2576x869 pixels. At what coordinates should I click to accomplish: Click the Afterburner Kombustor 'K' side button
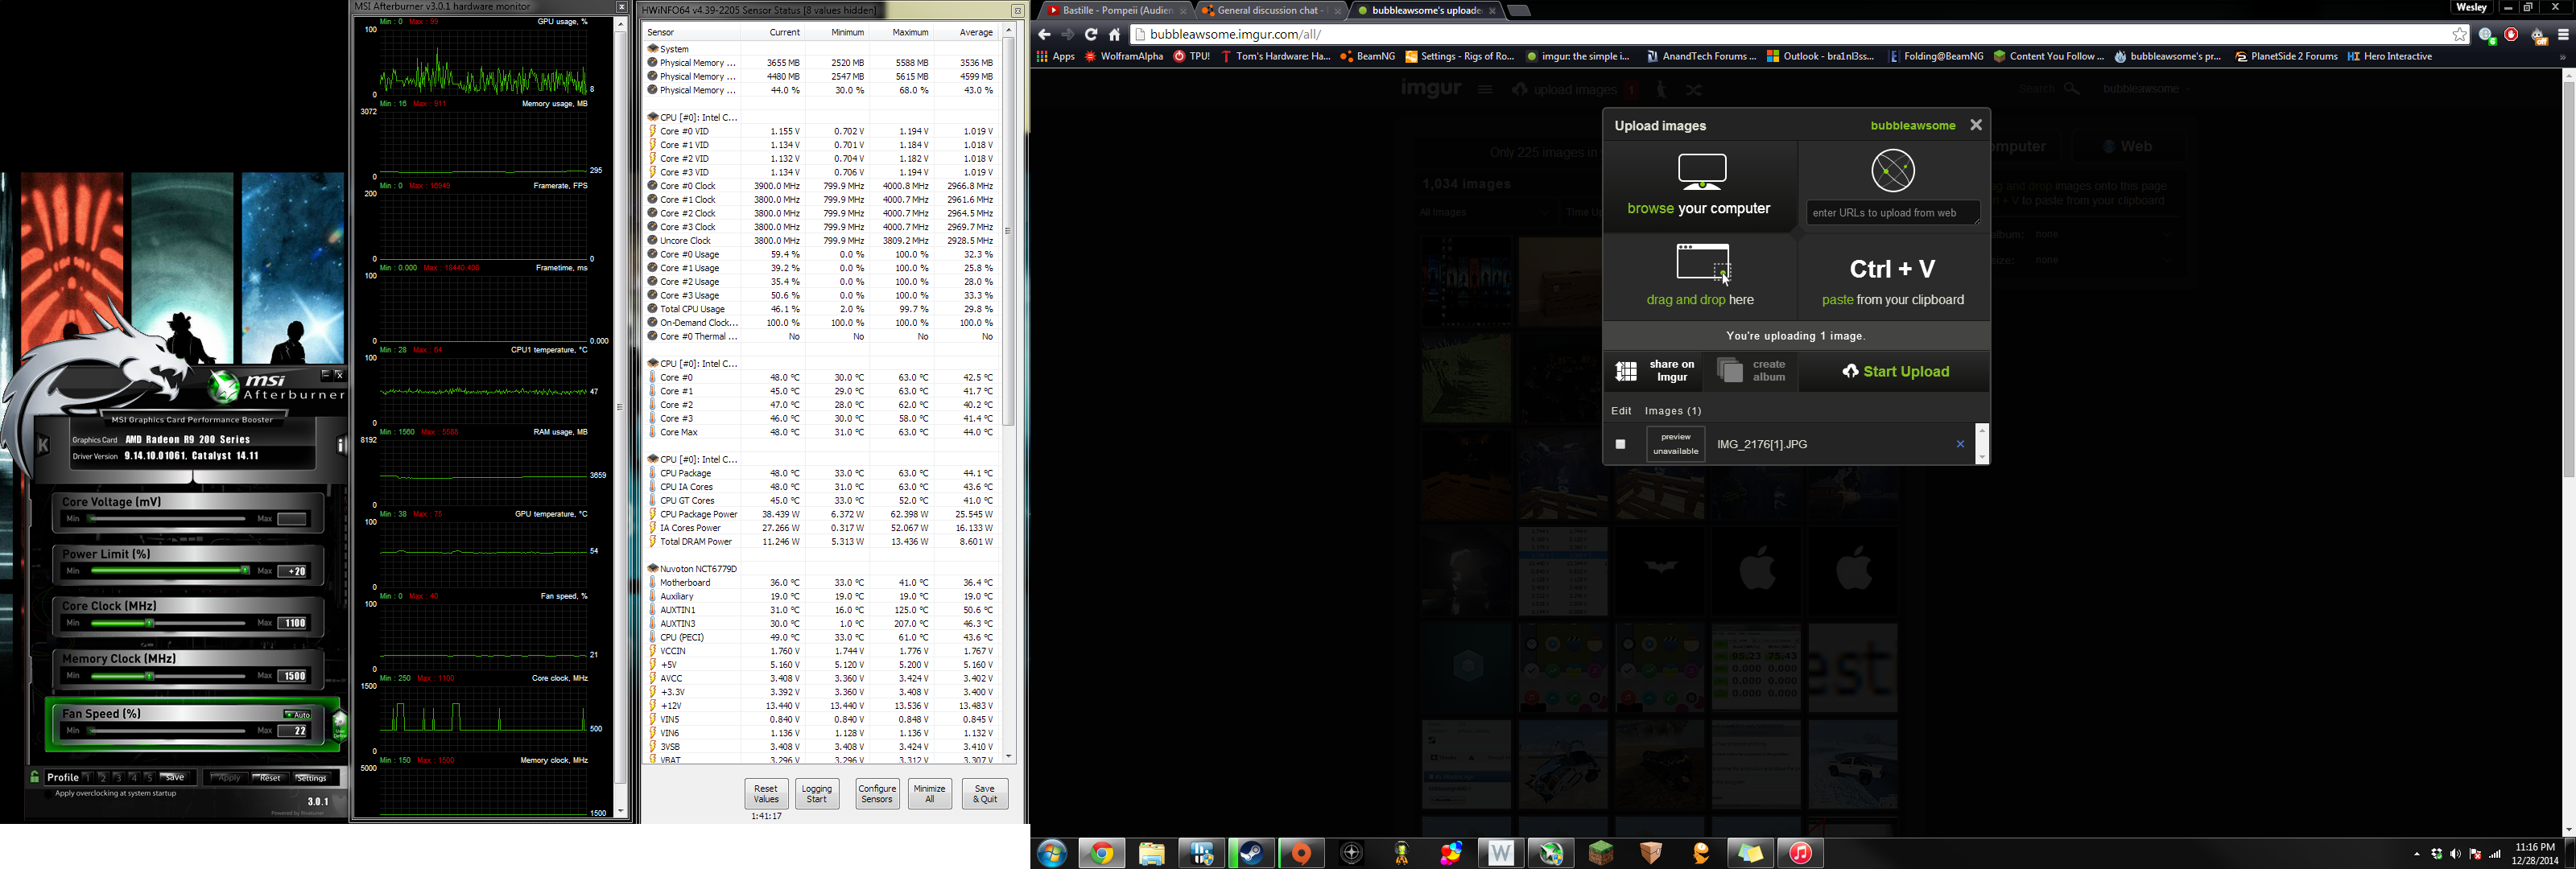[43, 445]
